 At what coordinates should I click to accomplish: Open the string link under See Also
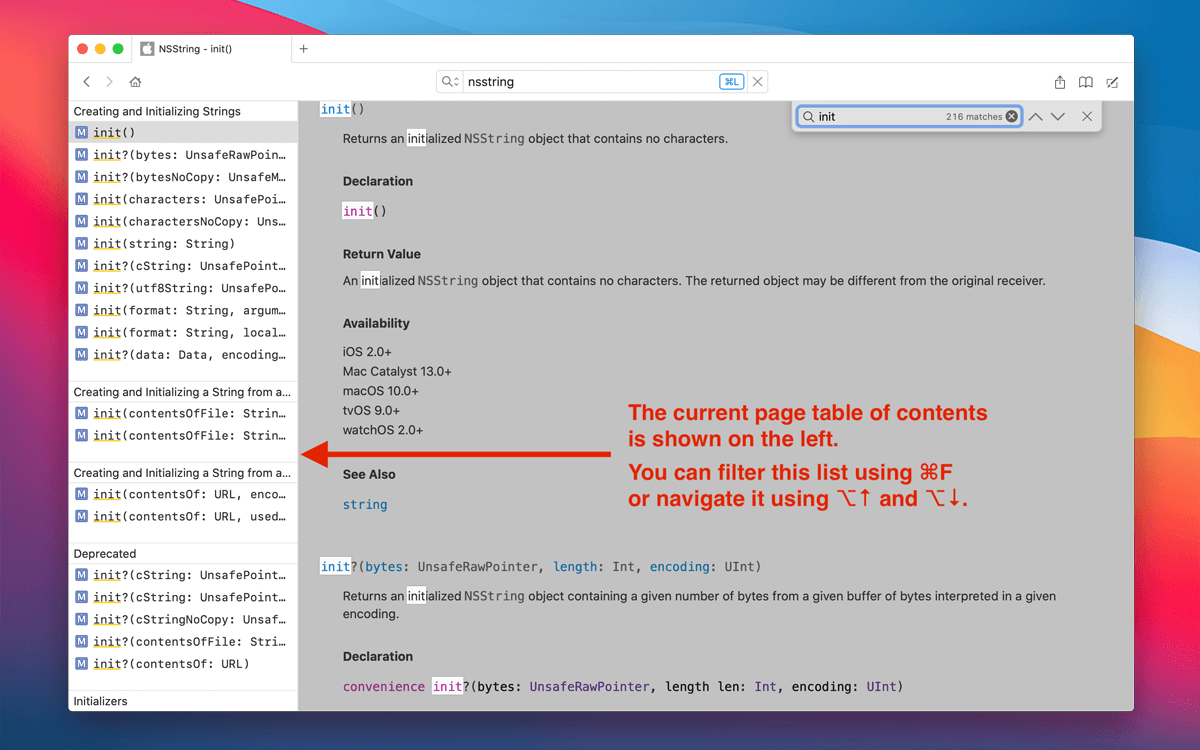point(365,505)
